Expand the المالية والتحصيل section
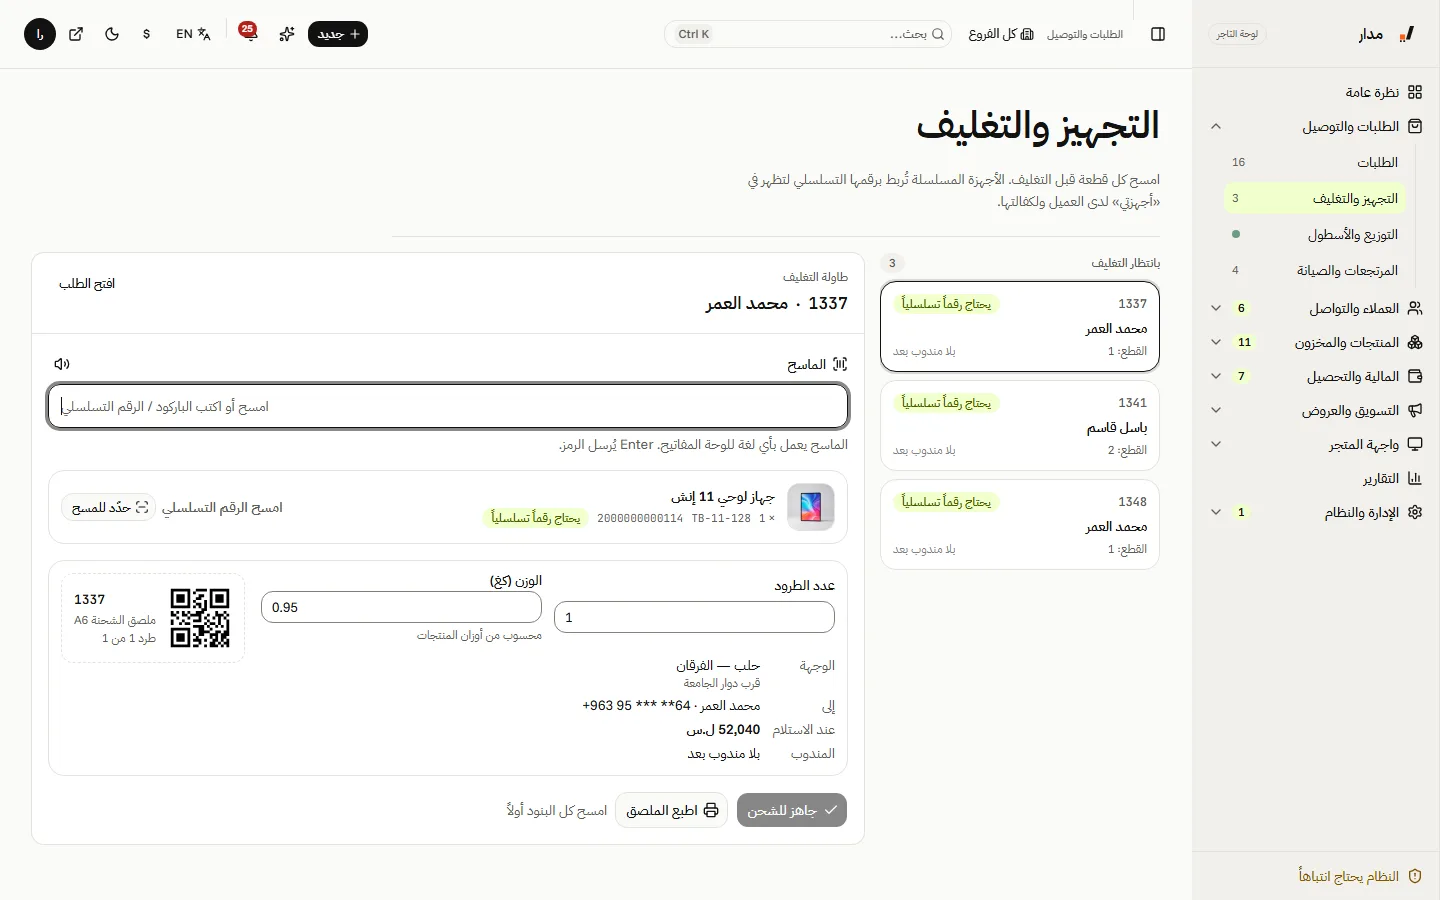Image resolution: width=1440 pixels, height=900 pixels. [x=1316, y=376]
